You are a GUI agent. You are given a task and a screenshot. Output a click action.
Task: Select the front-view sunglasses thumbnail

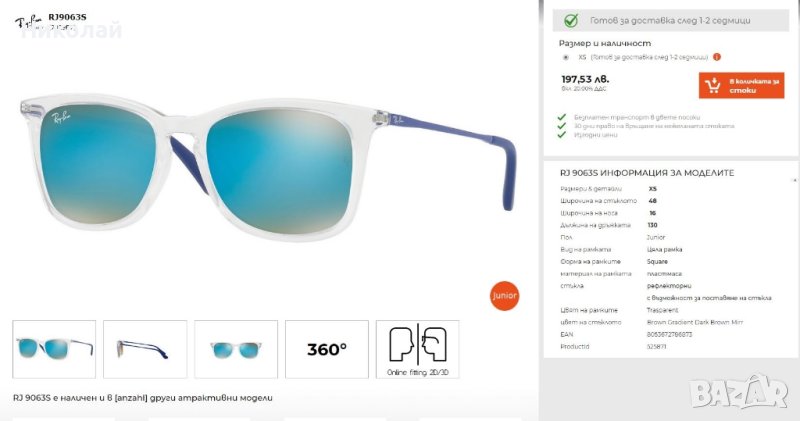tap(236, 350)
